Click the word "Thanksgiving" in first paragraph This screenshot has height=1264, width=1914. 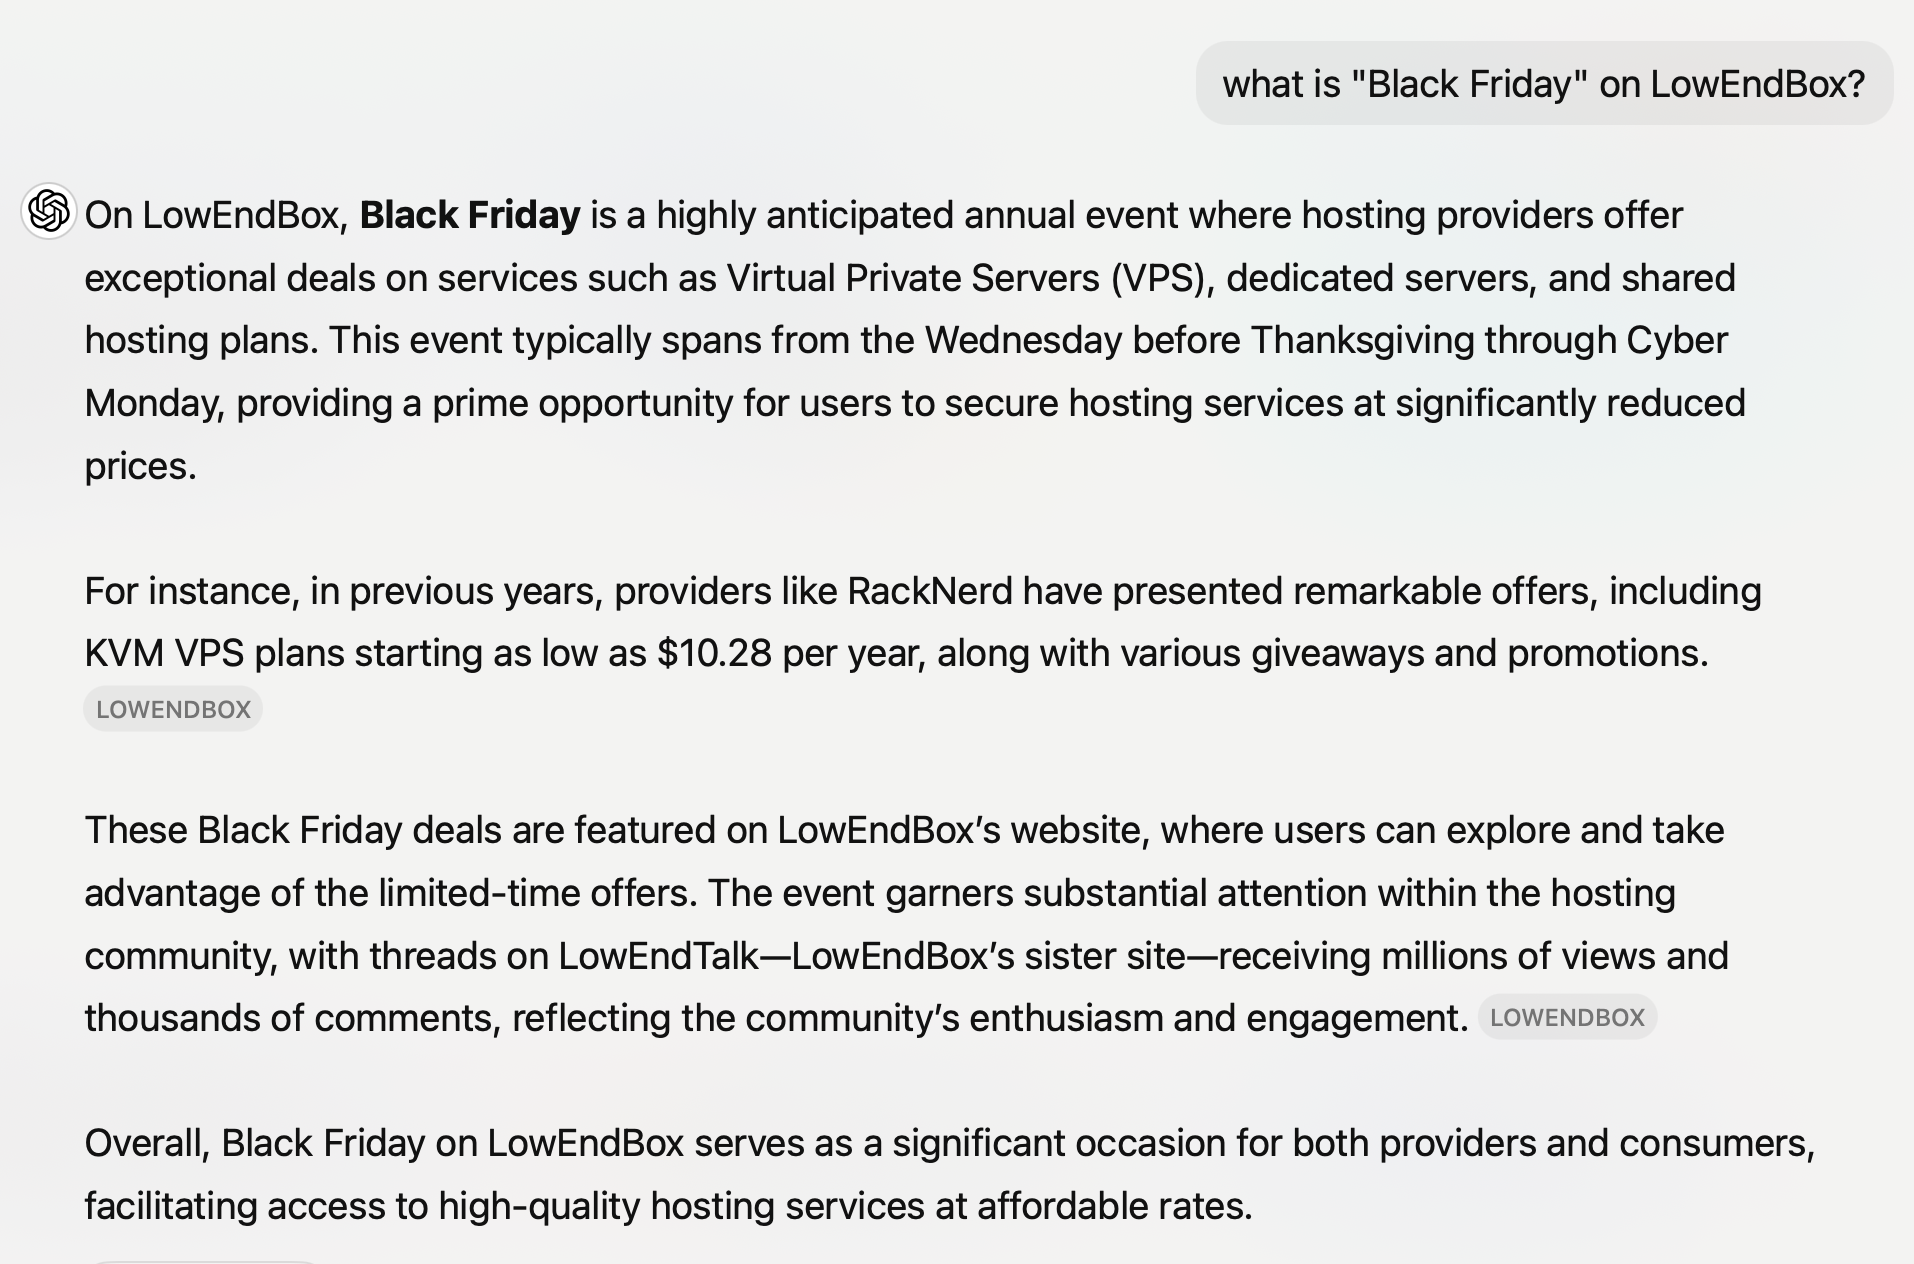click(1361, 341)
